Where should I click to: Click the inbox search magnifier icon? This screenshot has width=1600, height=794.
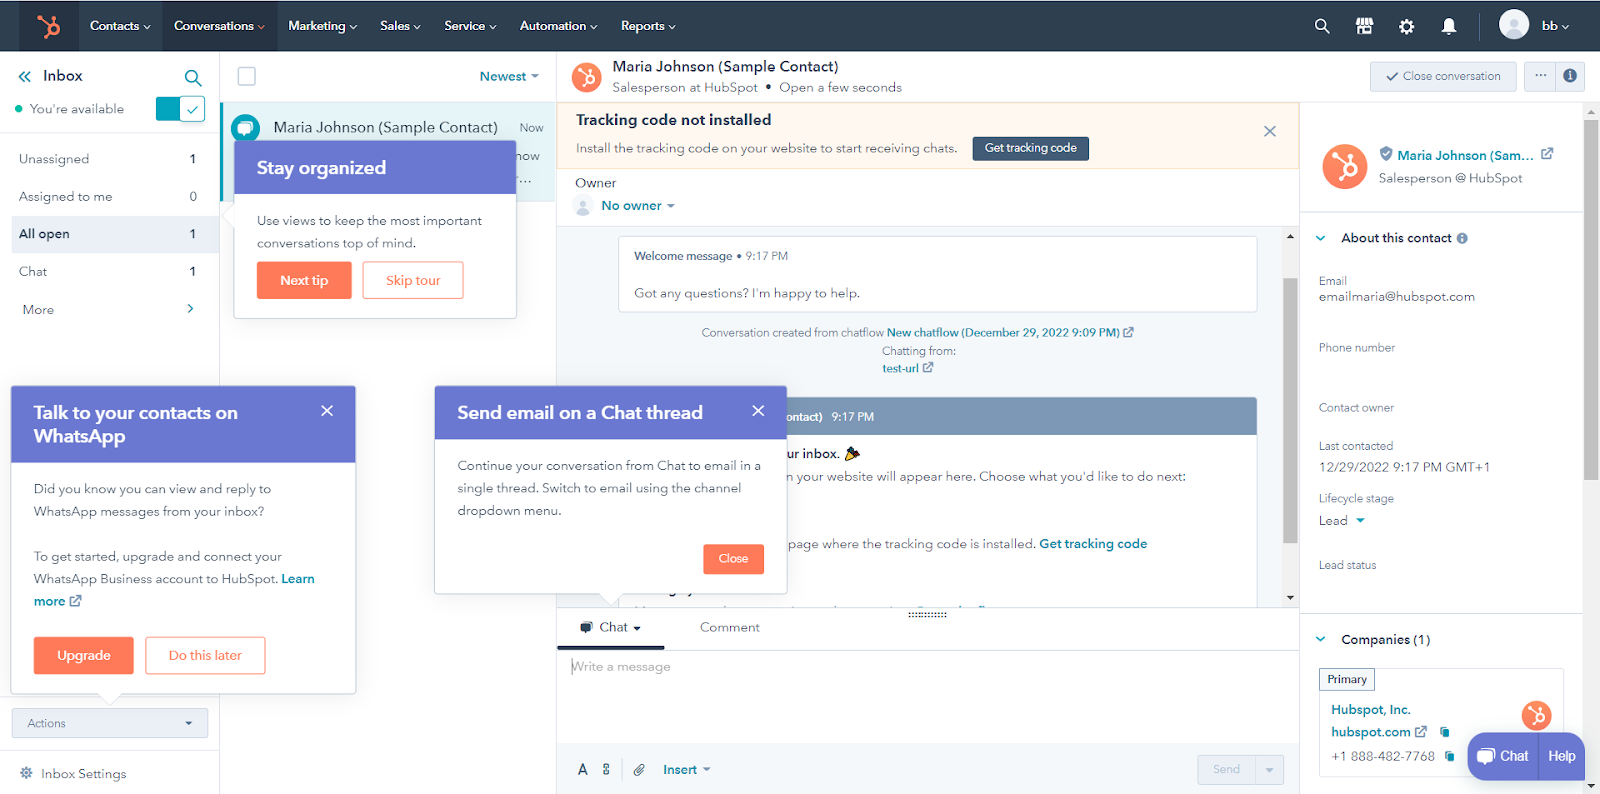[x=193, y=77]
